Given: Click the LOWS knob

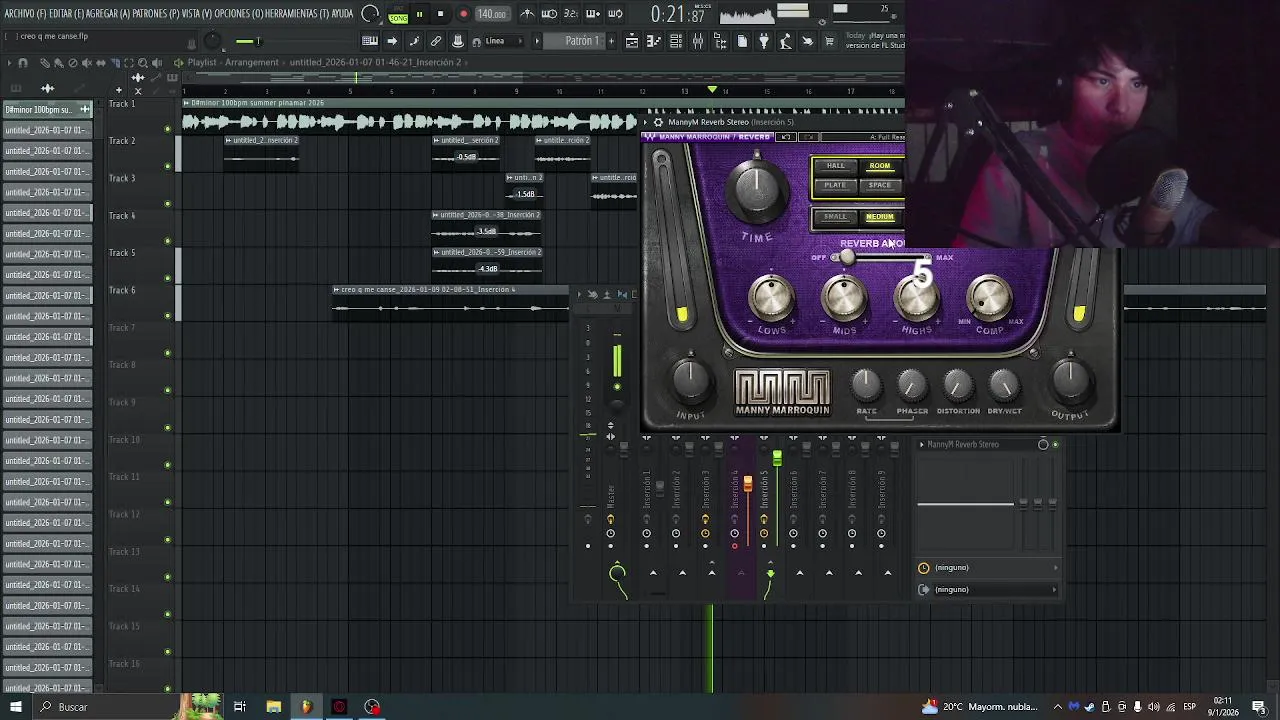Looking at the screenshot, I should [x=771, y=297].
